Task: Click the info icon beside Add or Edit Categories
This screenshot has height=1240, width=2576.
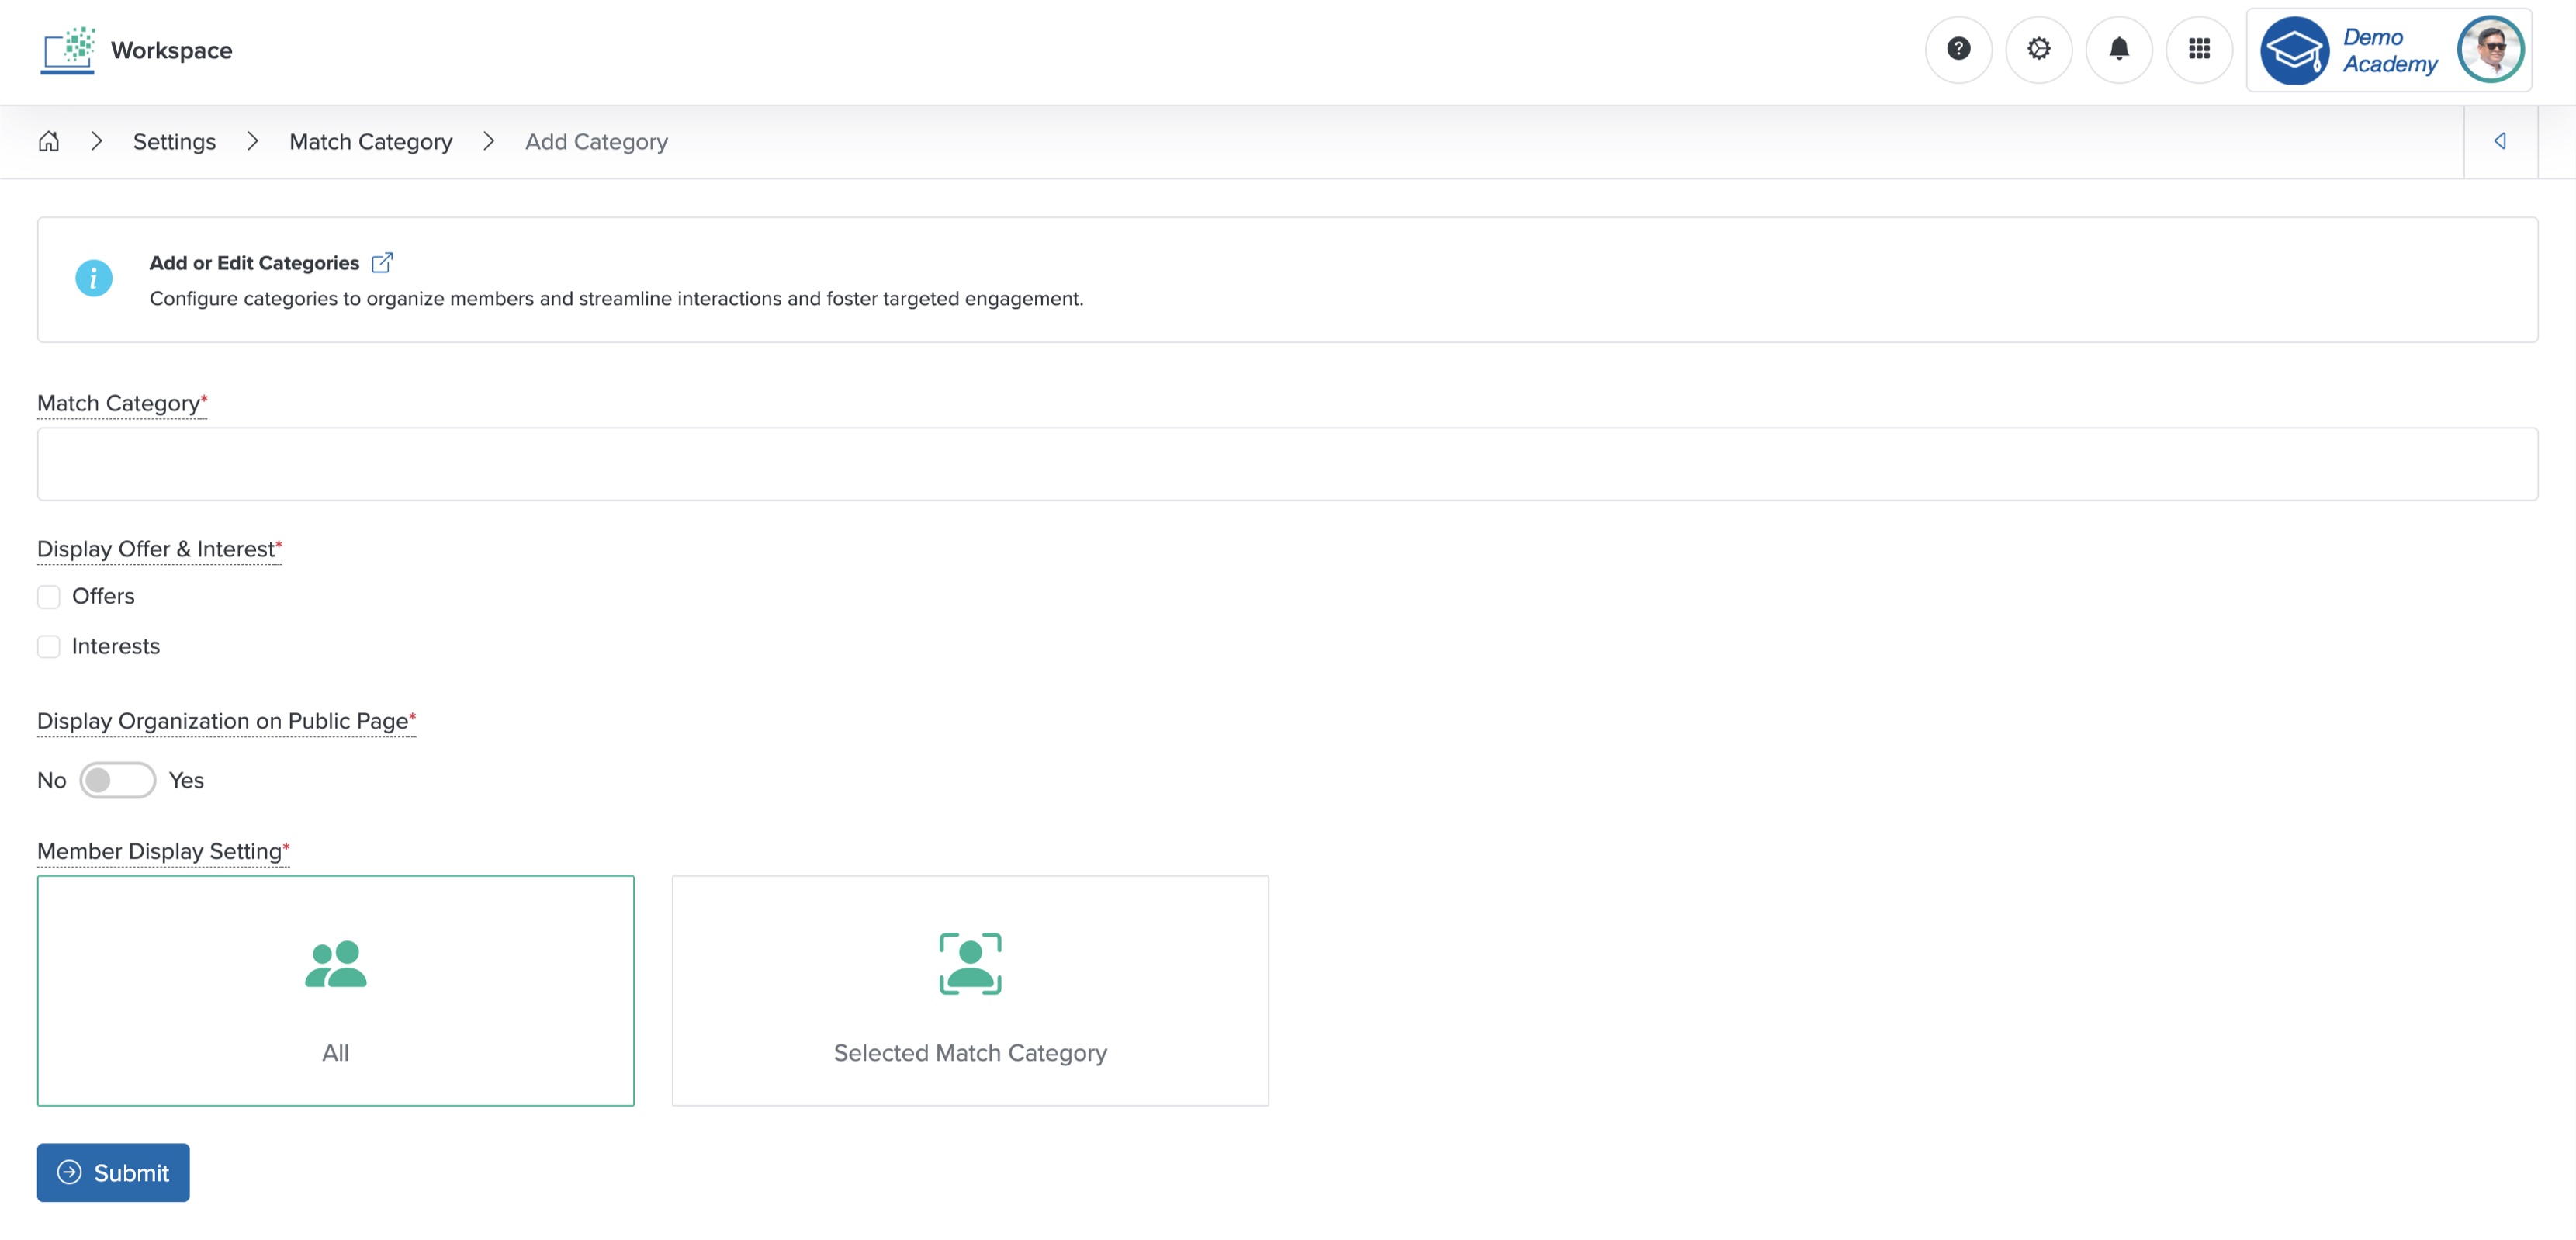Action: coord(94,278)
